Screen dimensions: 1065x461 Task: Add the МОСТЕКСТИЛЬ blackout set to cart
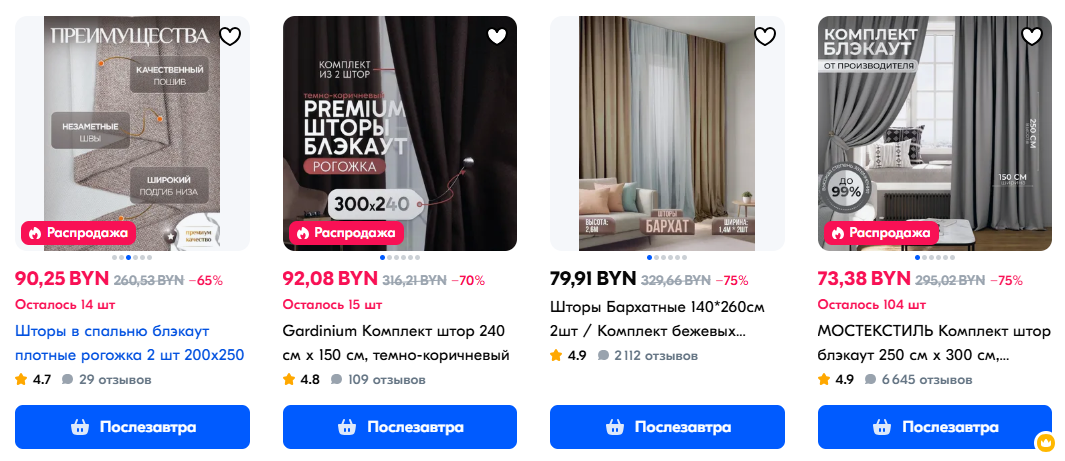pyautogui.click(x=935, y=427)
